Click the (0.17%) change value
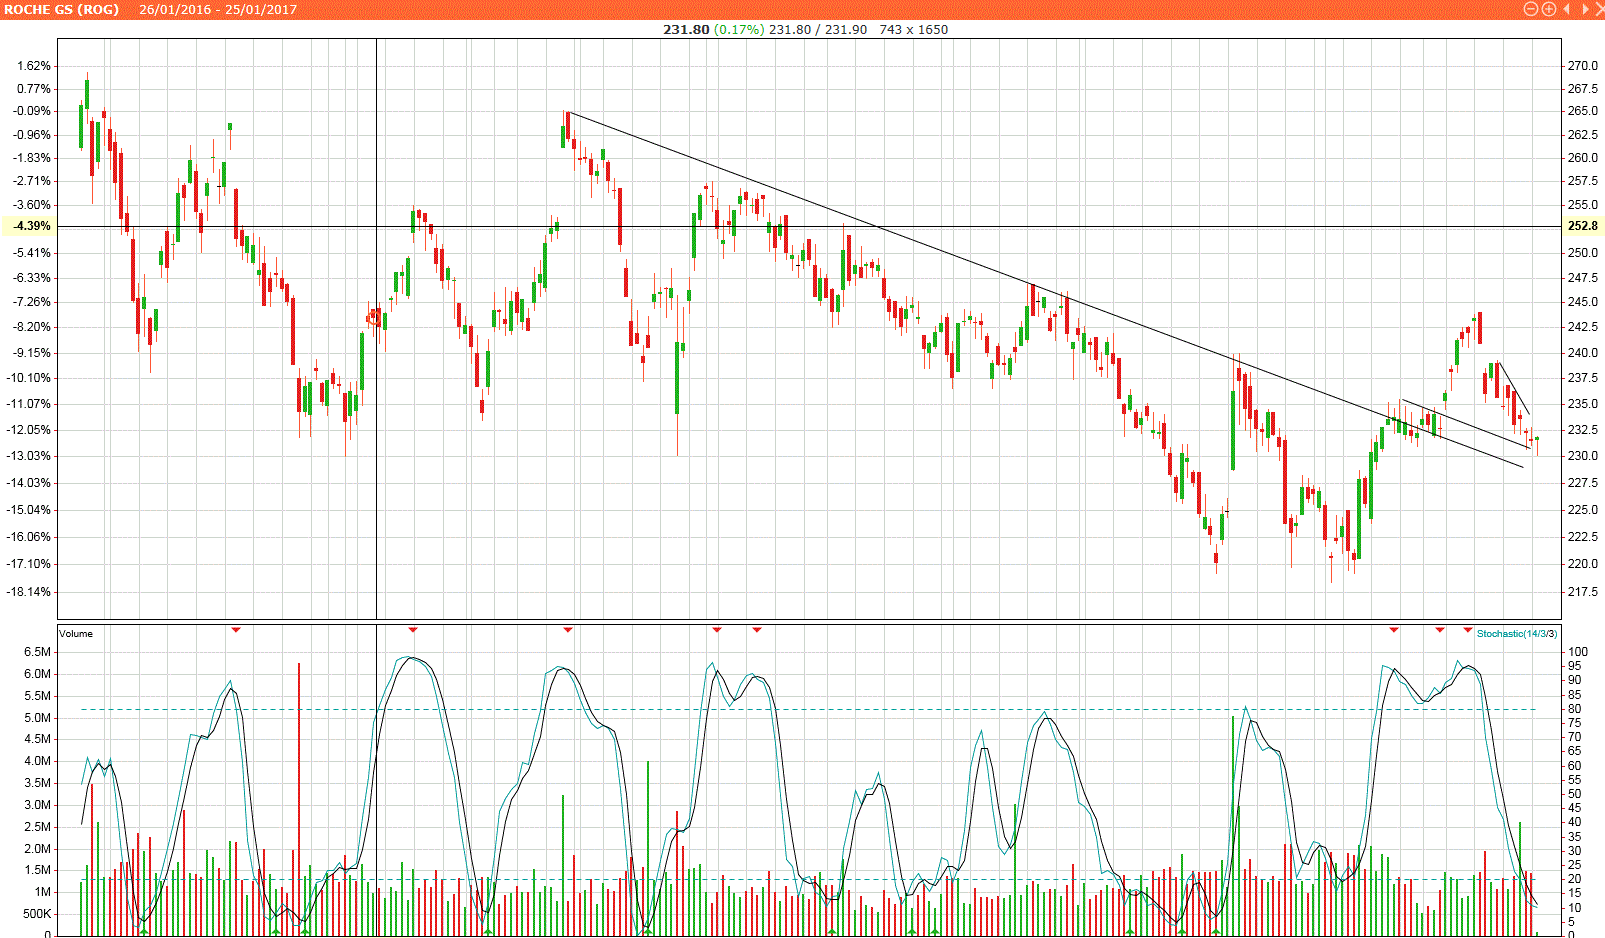1605x938 pixels. (x=739, y=29)
